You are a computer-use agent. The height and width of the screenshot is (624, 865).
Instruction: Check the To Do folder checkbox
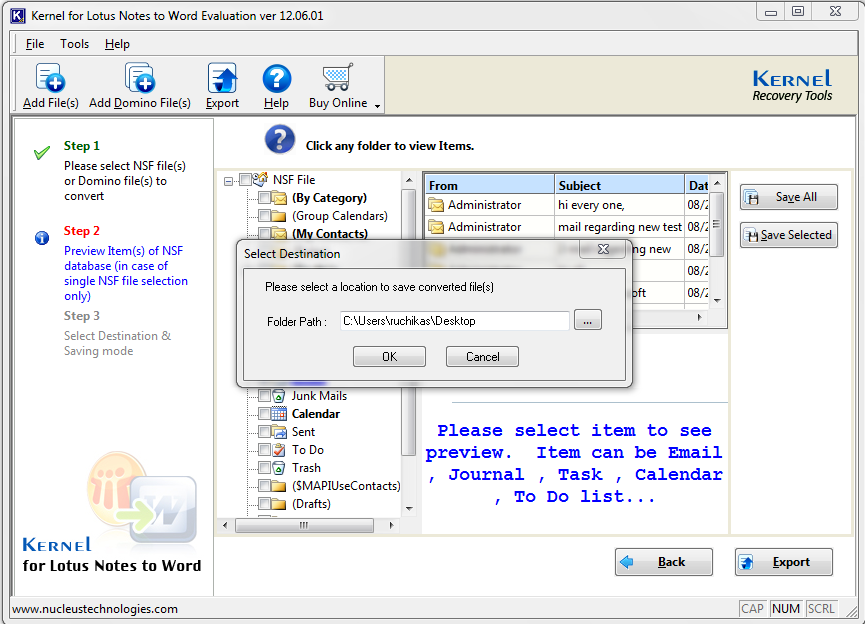point(264,450)
